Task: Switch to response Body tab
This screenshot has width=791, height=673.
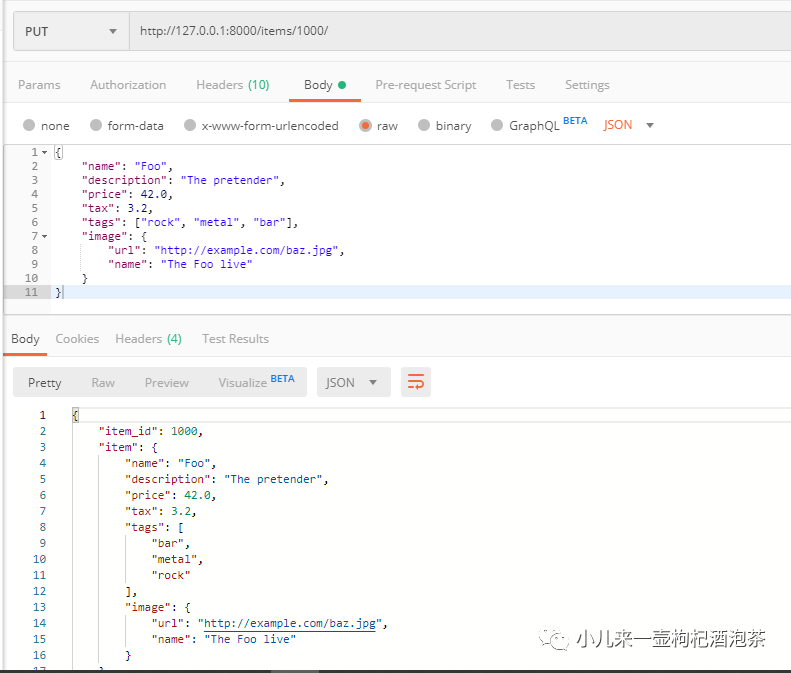Action: 25,339
